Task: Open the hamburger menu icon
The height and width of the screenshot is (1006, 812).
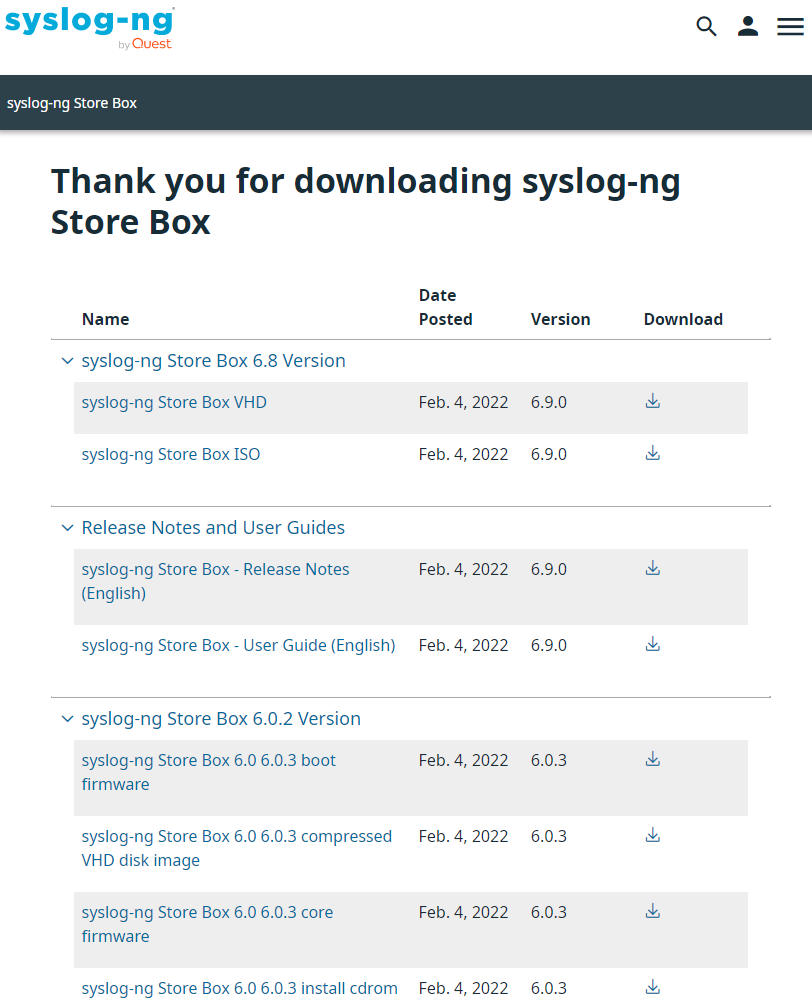Action: [790, 26]
